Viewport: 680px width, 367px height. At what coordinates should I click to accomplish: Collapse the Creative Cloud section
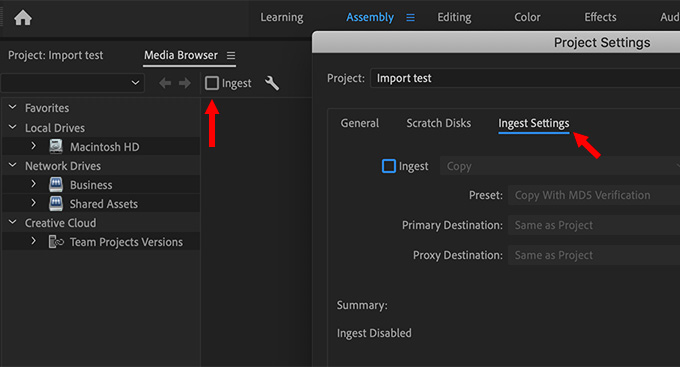13,222
